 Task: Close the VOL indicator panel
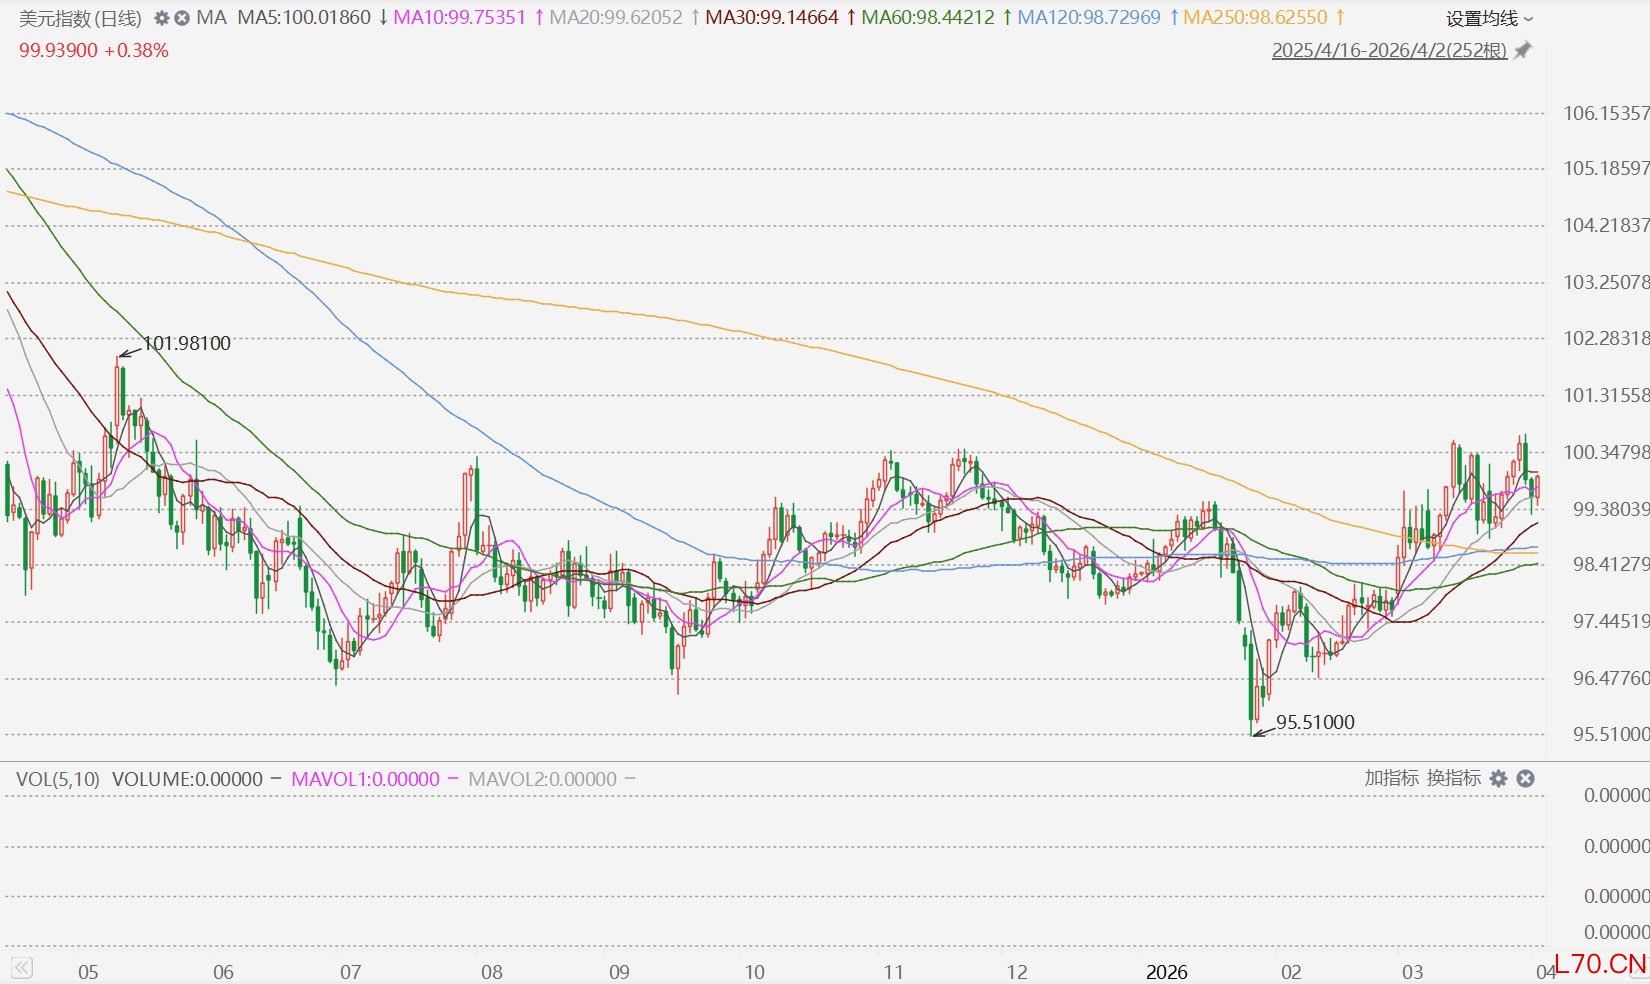click(1525, 778)
